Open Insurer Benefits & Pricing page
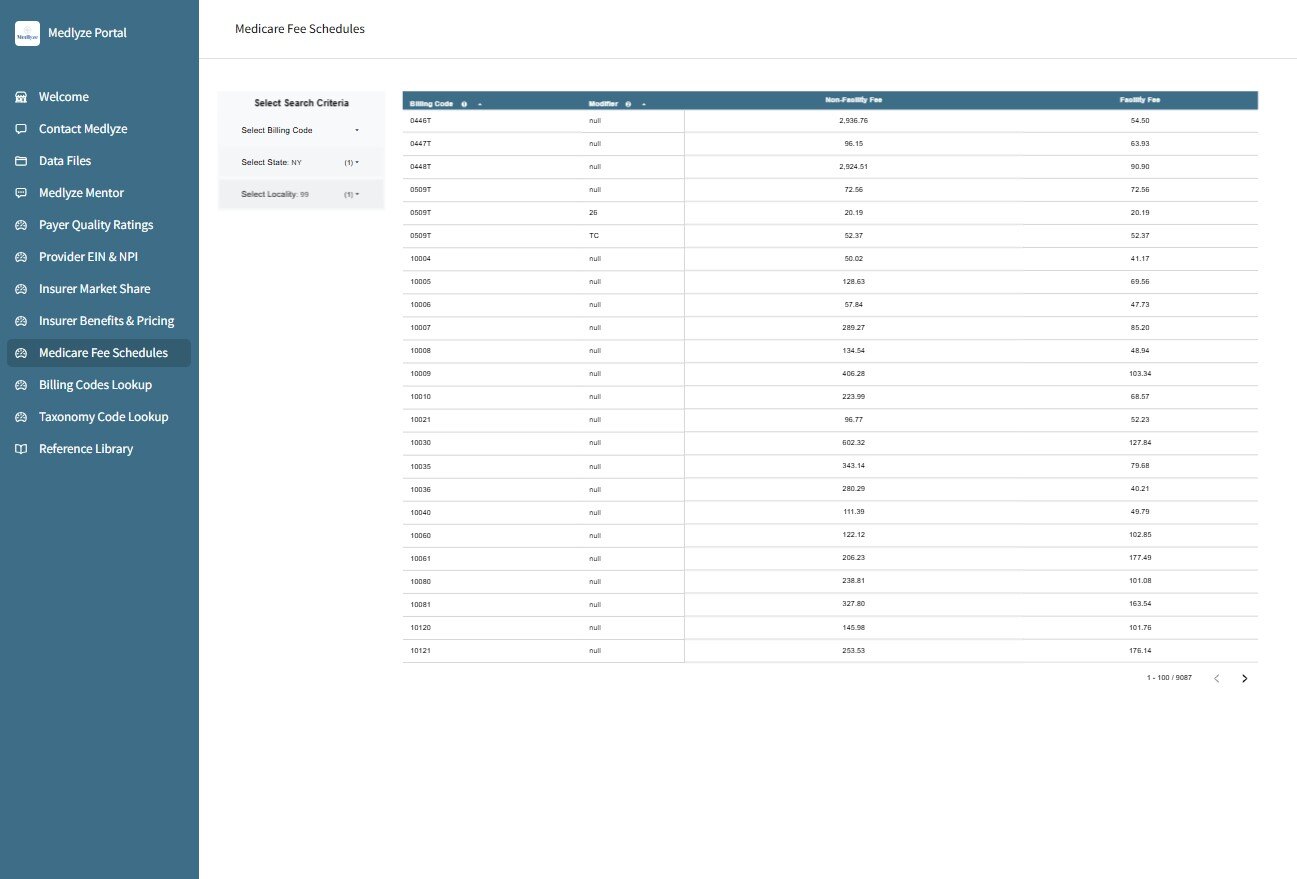Image resolution: width=1297 pixels, height=879 pixels. pos(98,321)
